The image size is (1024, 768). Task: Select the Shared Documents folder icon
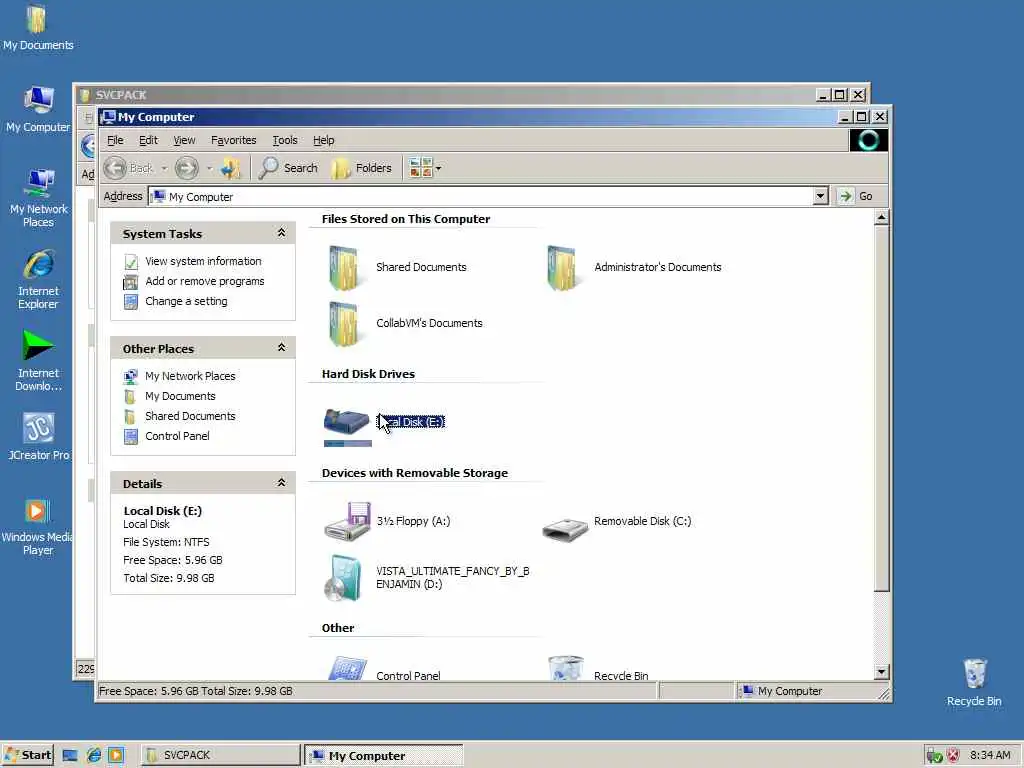pos(344,267)
